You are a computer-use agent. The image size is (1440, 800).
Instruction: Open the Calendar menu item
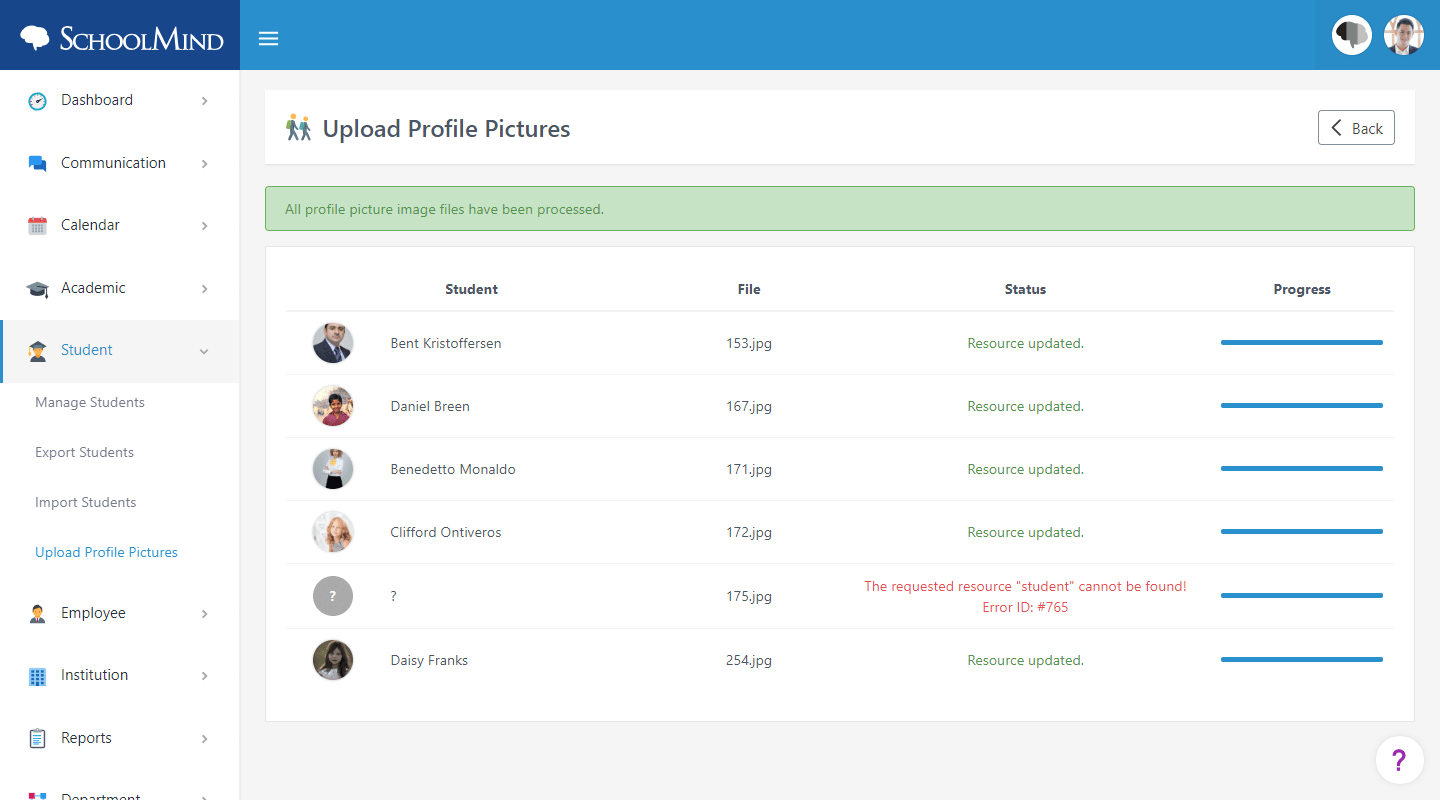coord(120,226)
